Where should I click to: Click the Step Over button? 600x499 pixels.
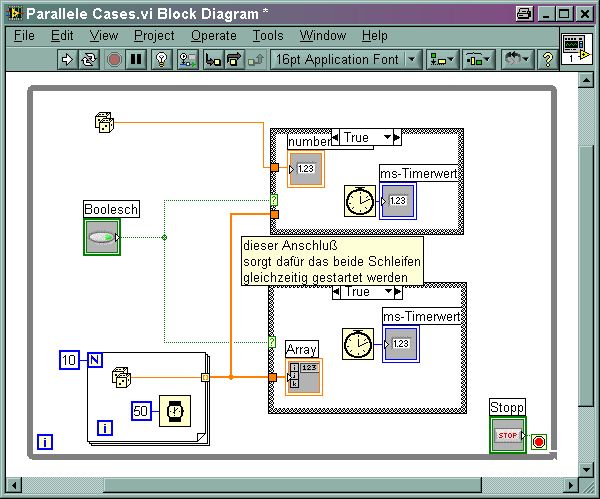(x=234, y=60)
